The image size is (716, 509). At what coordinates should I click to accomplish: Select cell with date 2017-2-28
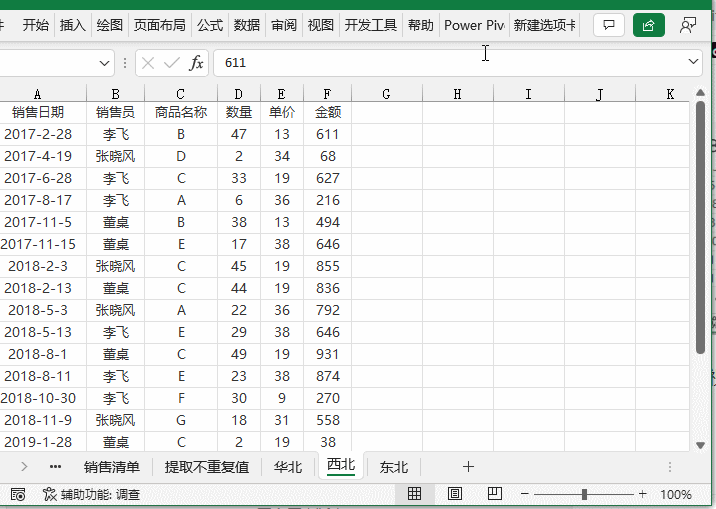pos(43,134)
